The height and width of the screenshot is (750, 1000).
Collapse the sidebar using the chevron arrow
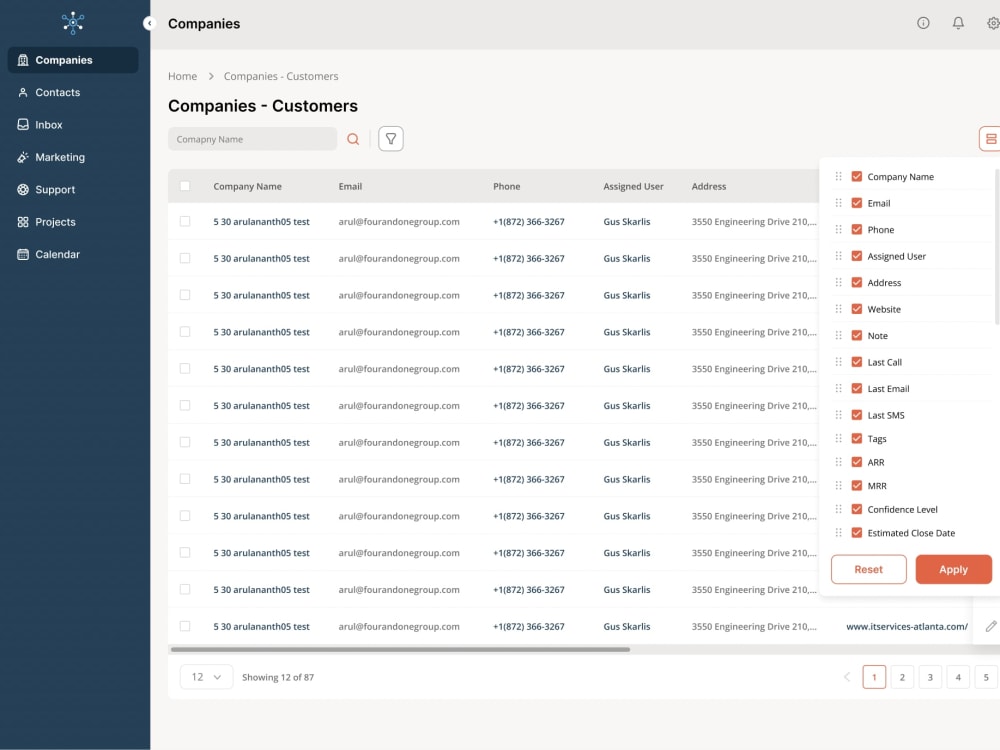click(x=150, y=23)
